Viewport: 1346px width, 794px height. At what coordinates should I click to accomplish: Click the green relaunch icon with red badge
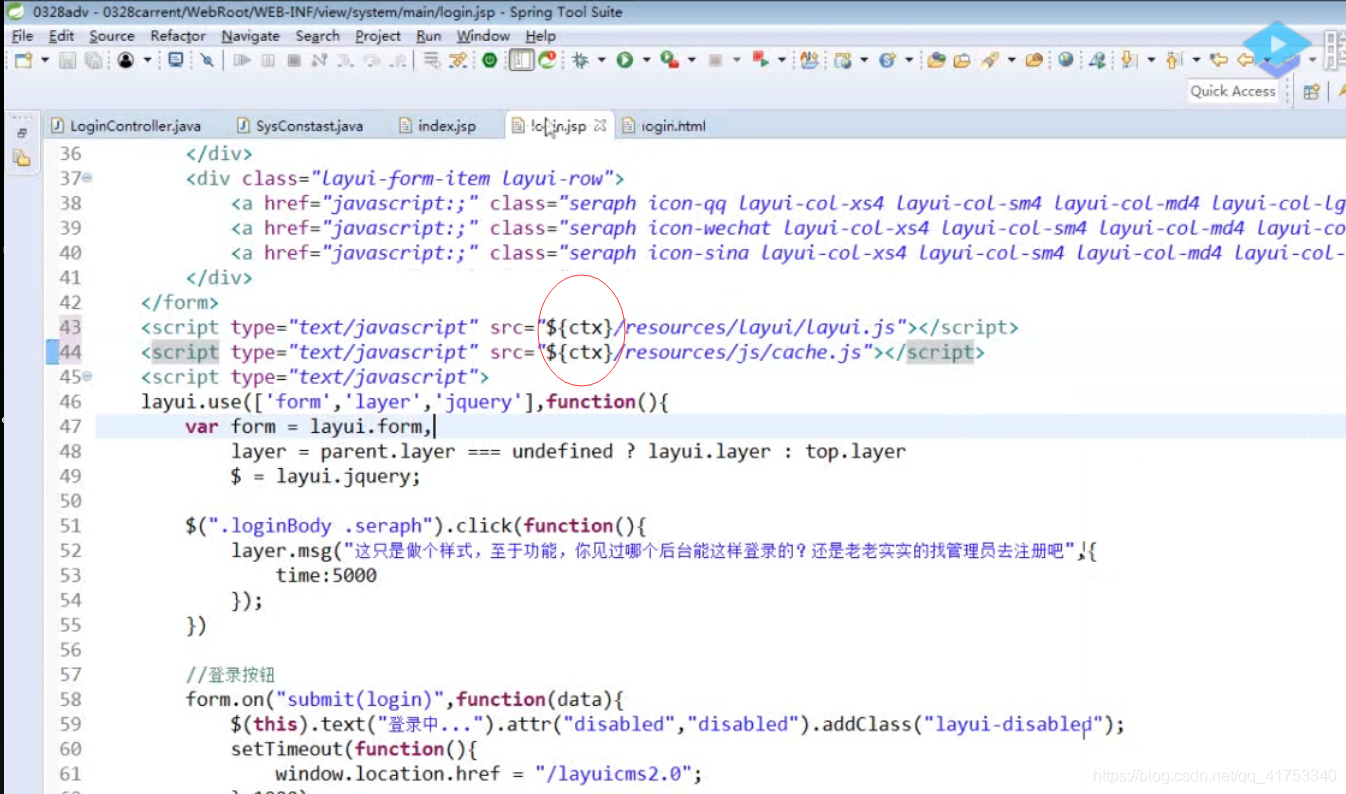click(547, 60)
